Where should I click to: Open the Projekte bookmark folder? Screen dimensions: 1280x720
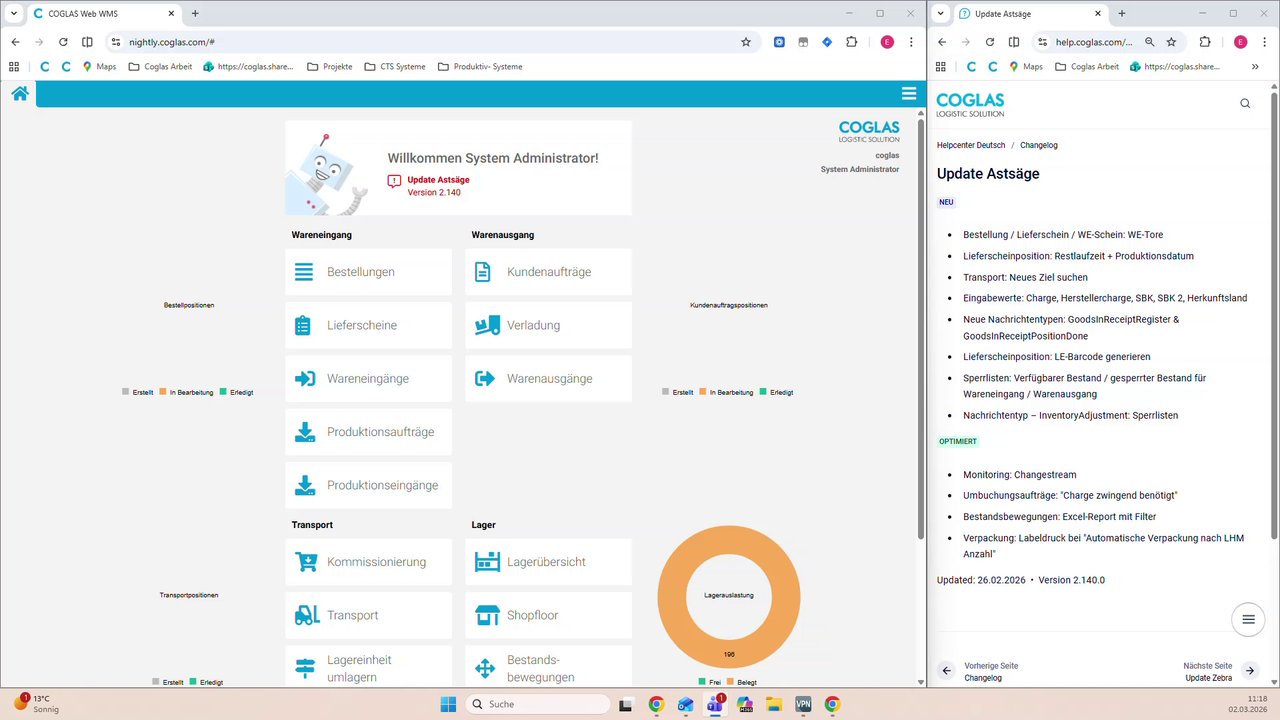point(329,67)
